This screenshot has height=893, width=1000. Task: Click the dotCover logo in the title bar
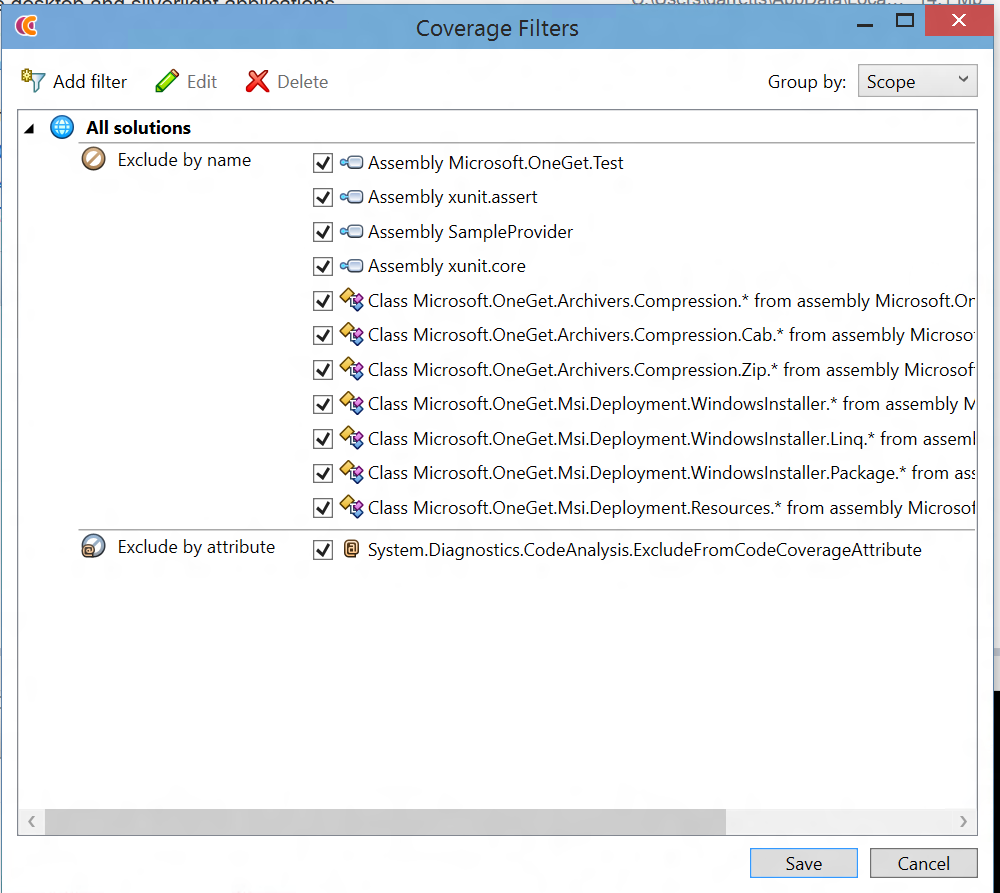(x=26, y=26)
